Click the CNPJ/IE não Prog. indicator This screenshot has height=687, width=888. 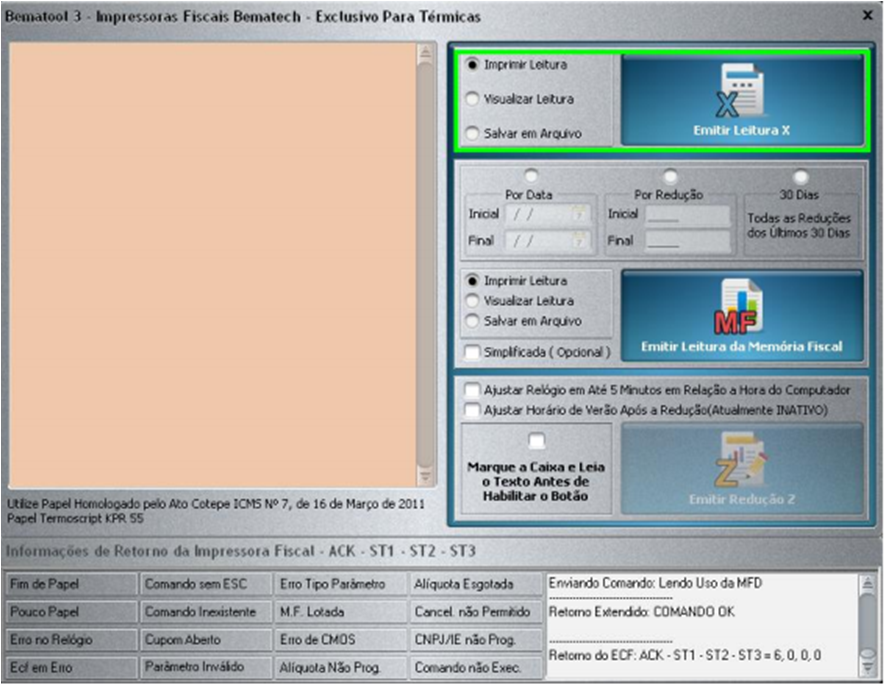476,640
